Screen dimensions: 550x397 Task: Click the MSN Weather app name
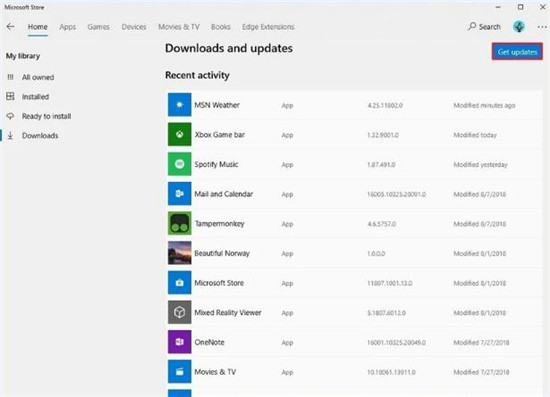coord(217,105)
